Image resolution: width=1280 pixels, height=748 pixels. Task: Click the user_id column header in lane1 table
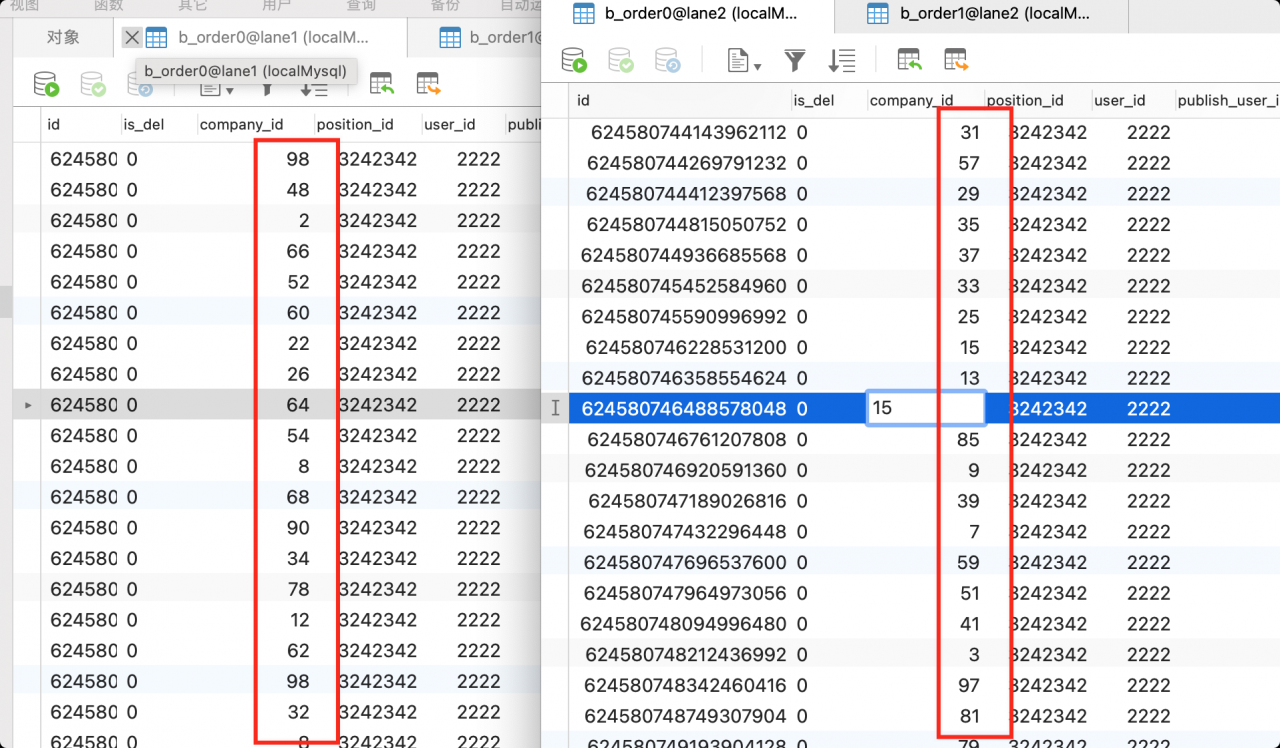pos(450,125)
